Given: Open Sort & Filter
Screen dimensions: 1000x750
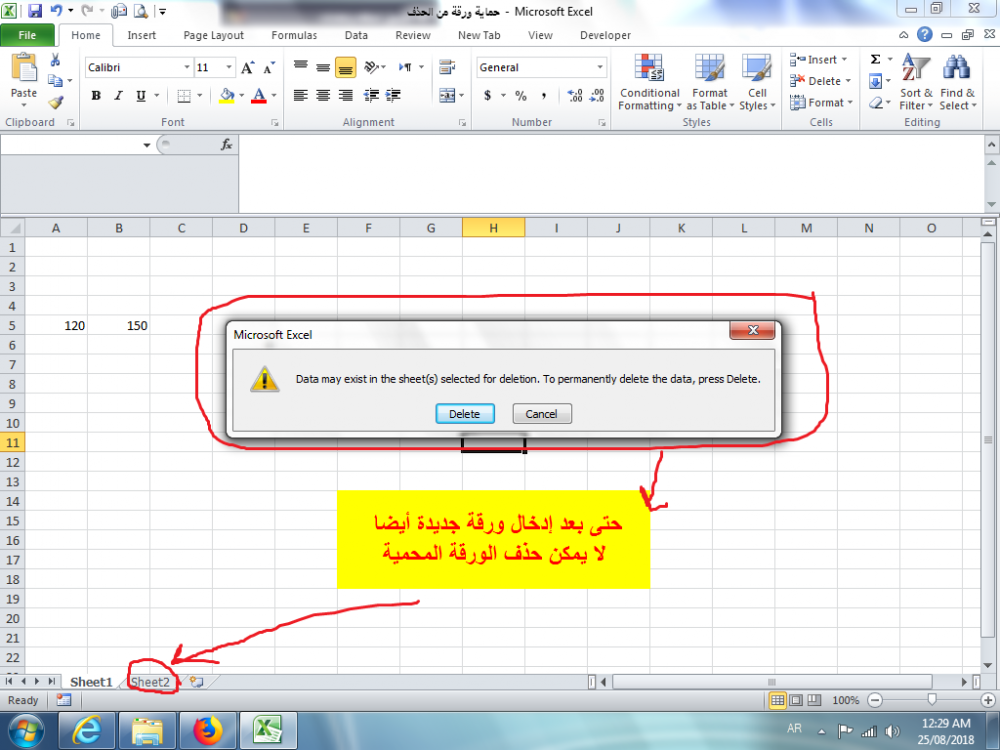Looking at the screenshot, I should pyautogui.click(x=916, y=83).
